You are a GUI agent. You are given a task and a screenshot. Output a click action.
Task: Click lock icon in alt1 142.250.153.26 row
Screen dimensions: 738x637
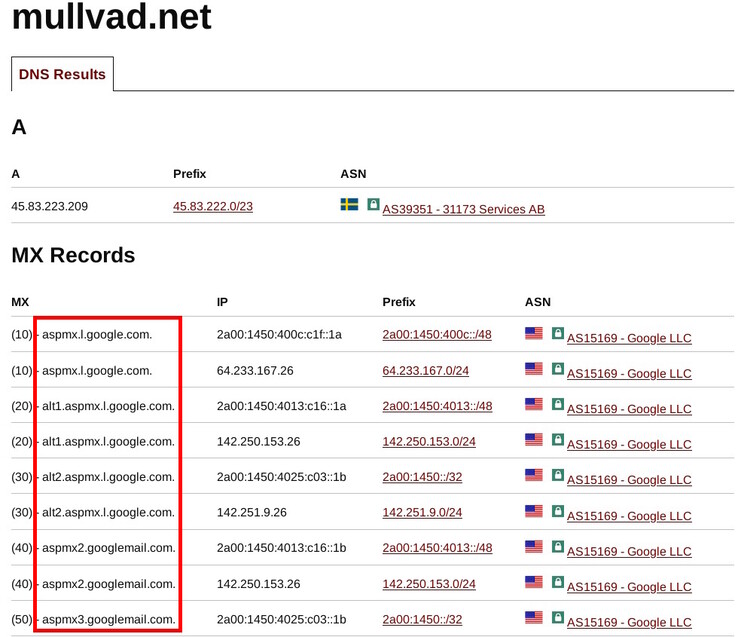pos(558,440)
